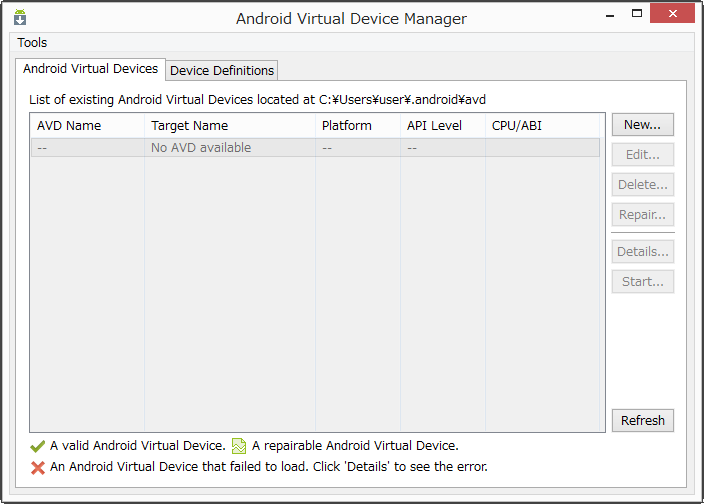Sort by Target Name column header
704x504 pixels.
(230, 126)
